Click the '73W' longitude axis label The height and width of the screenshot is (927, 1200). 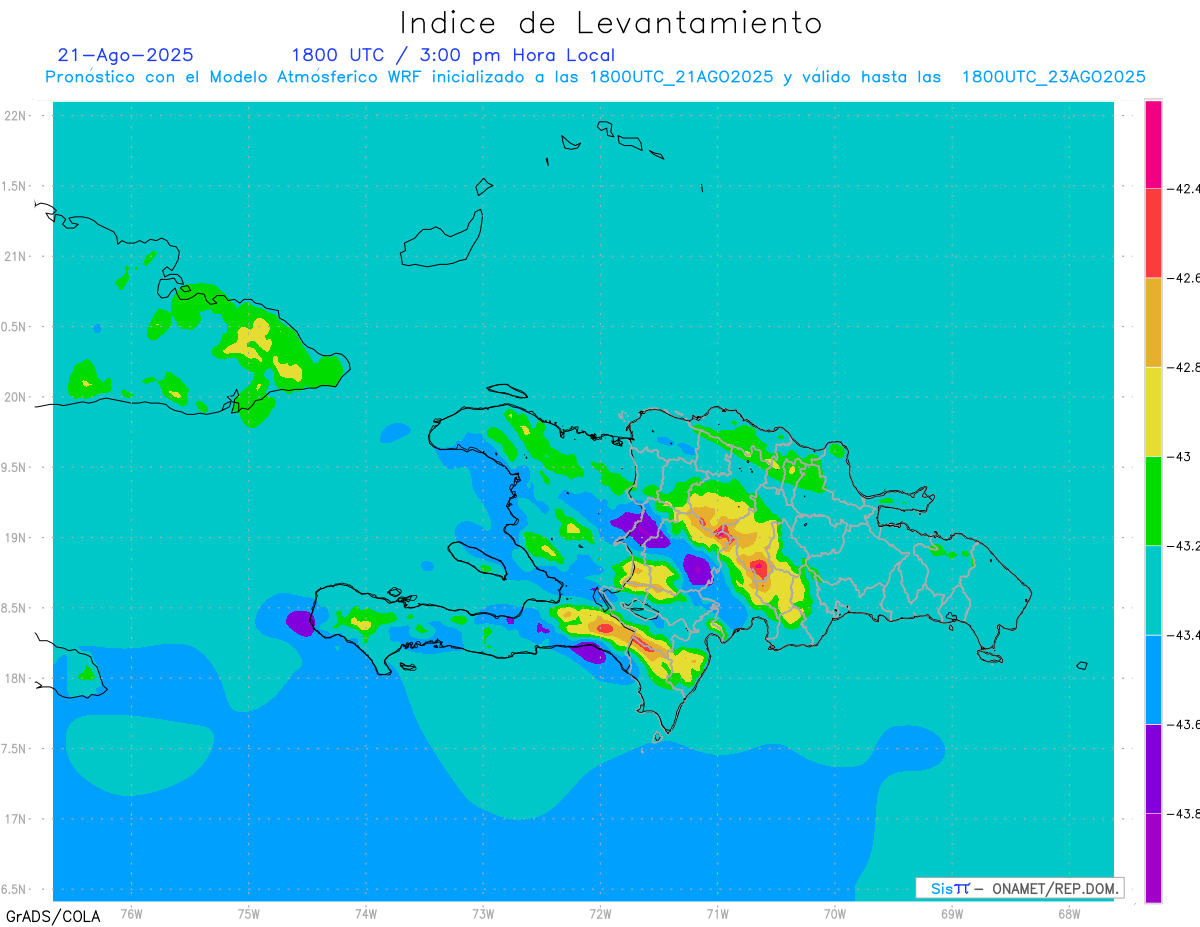(x=483, y=913)
